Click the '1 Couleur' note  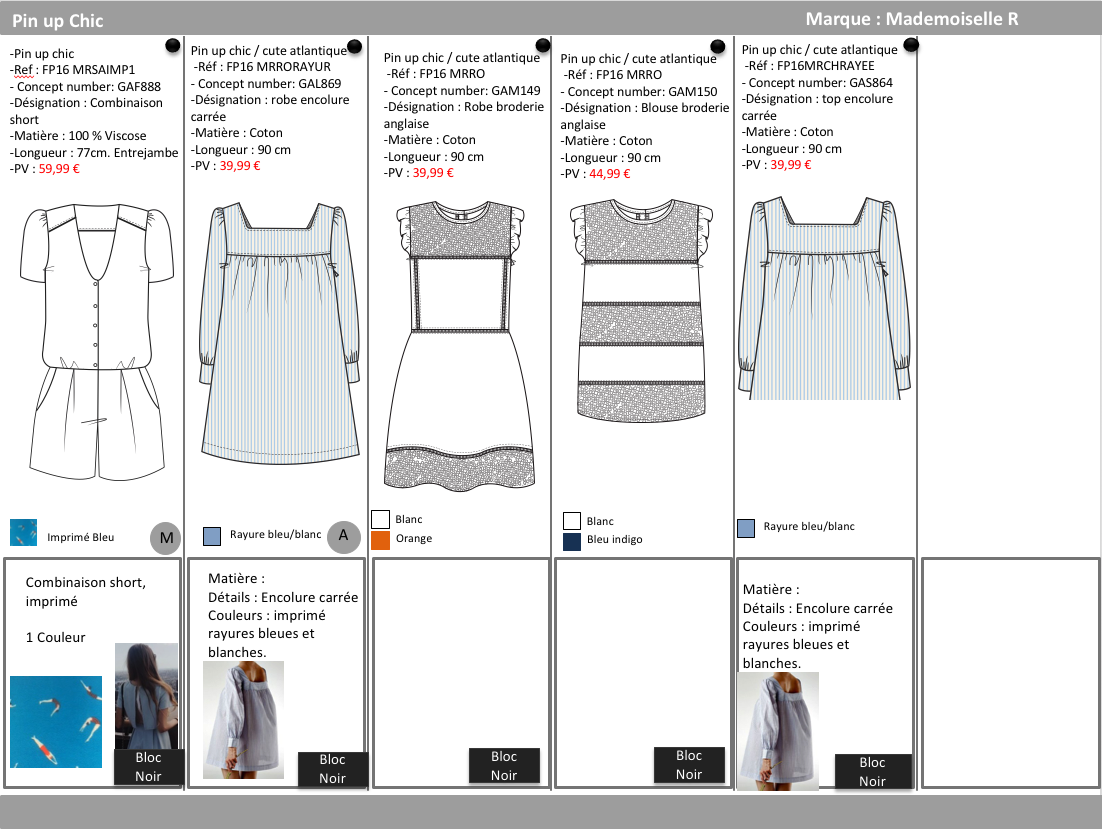(56, 637)
